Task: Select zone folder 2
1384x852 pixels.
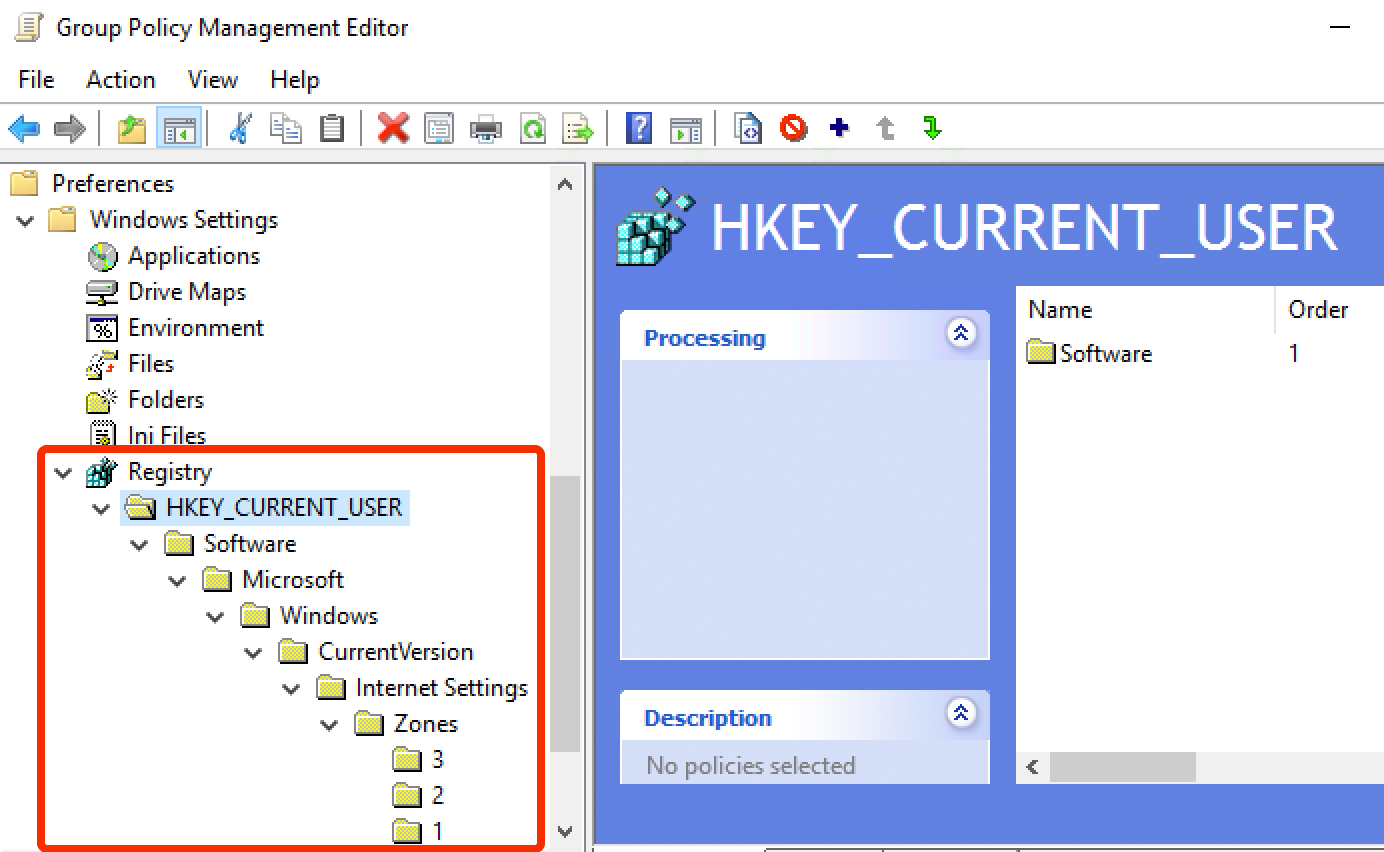Action: click(x=437, y=796)
